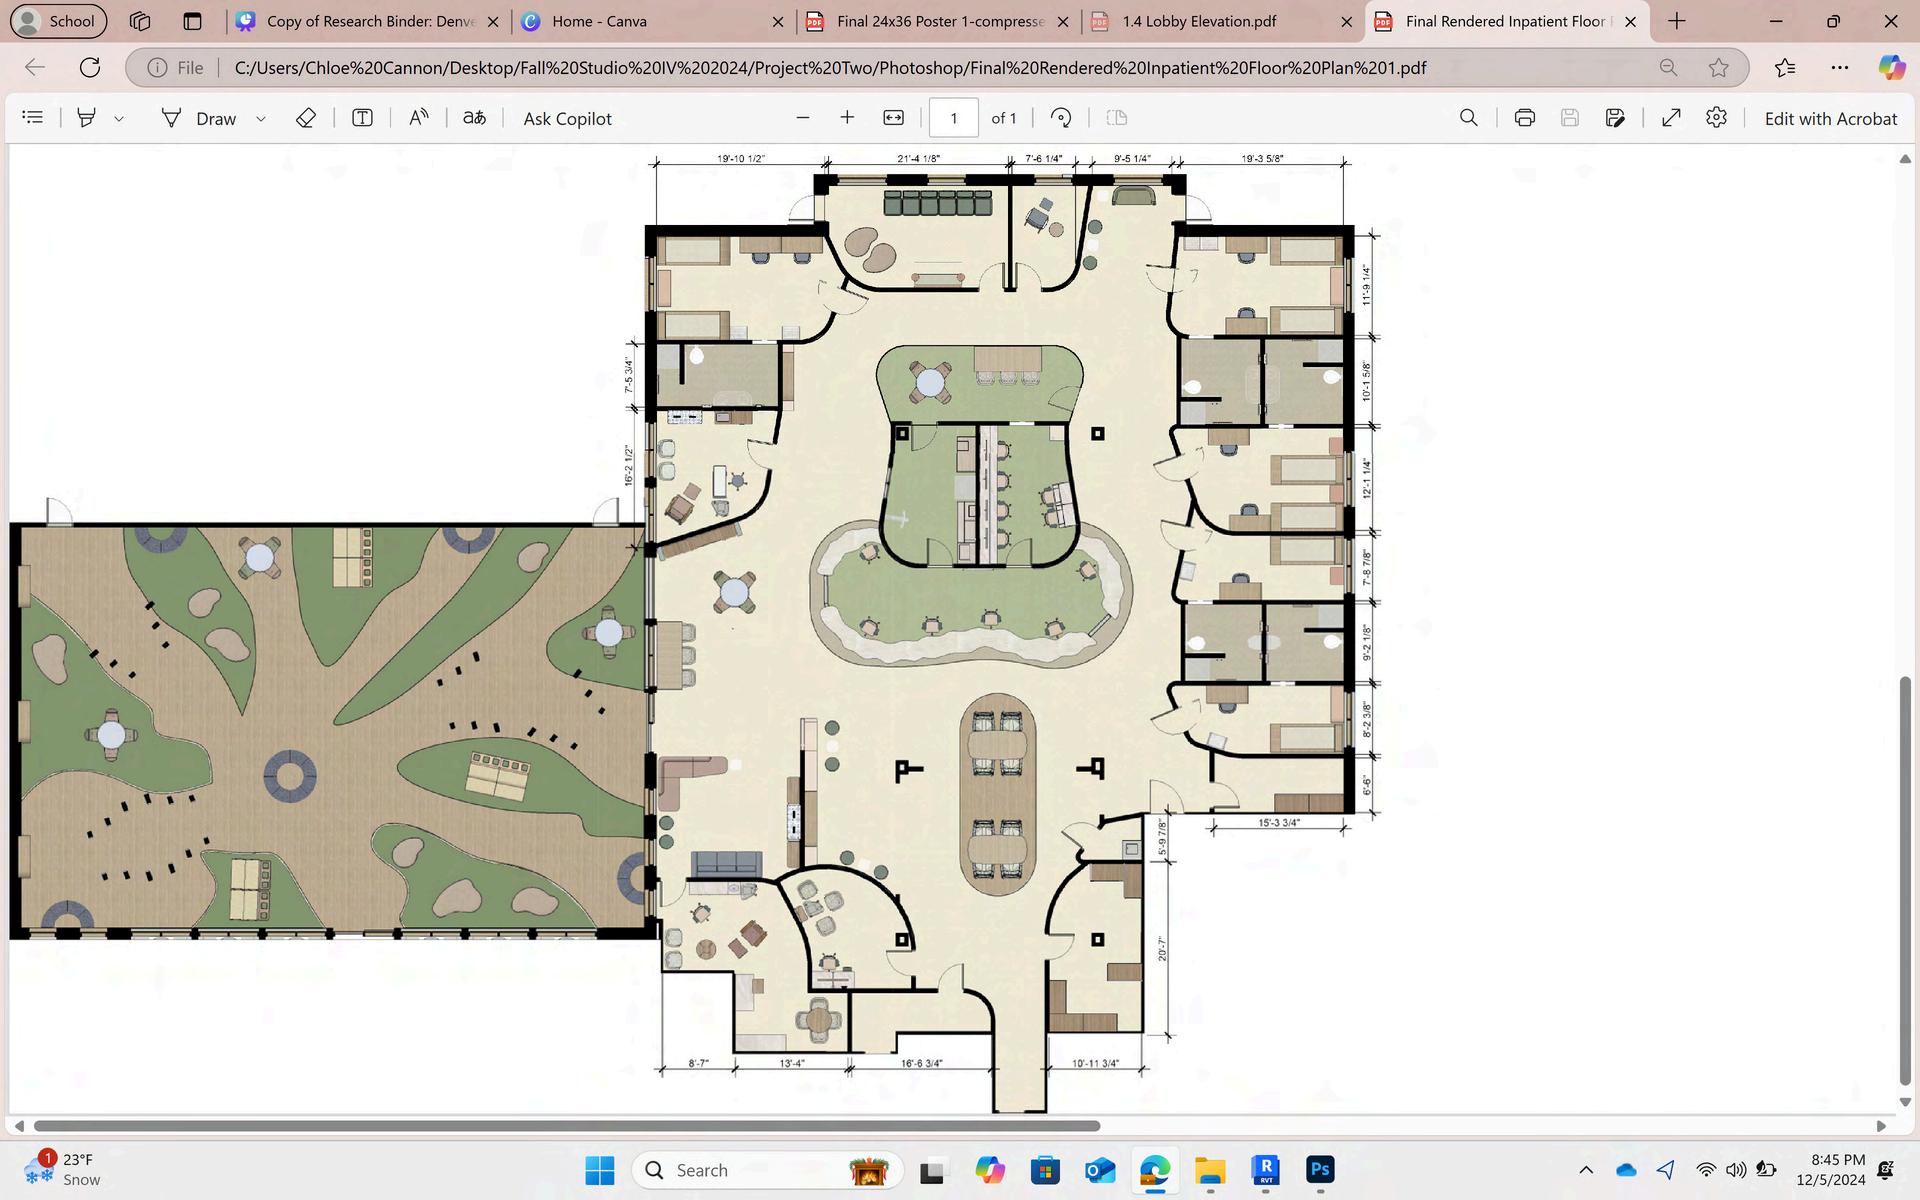Screen dimensions: 1920x1200
Task: Open PDF view settings gear
Action: pyautogui.click(x=1716, y=118)
